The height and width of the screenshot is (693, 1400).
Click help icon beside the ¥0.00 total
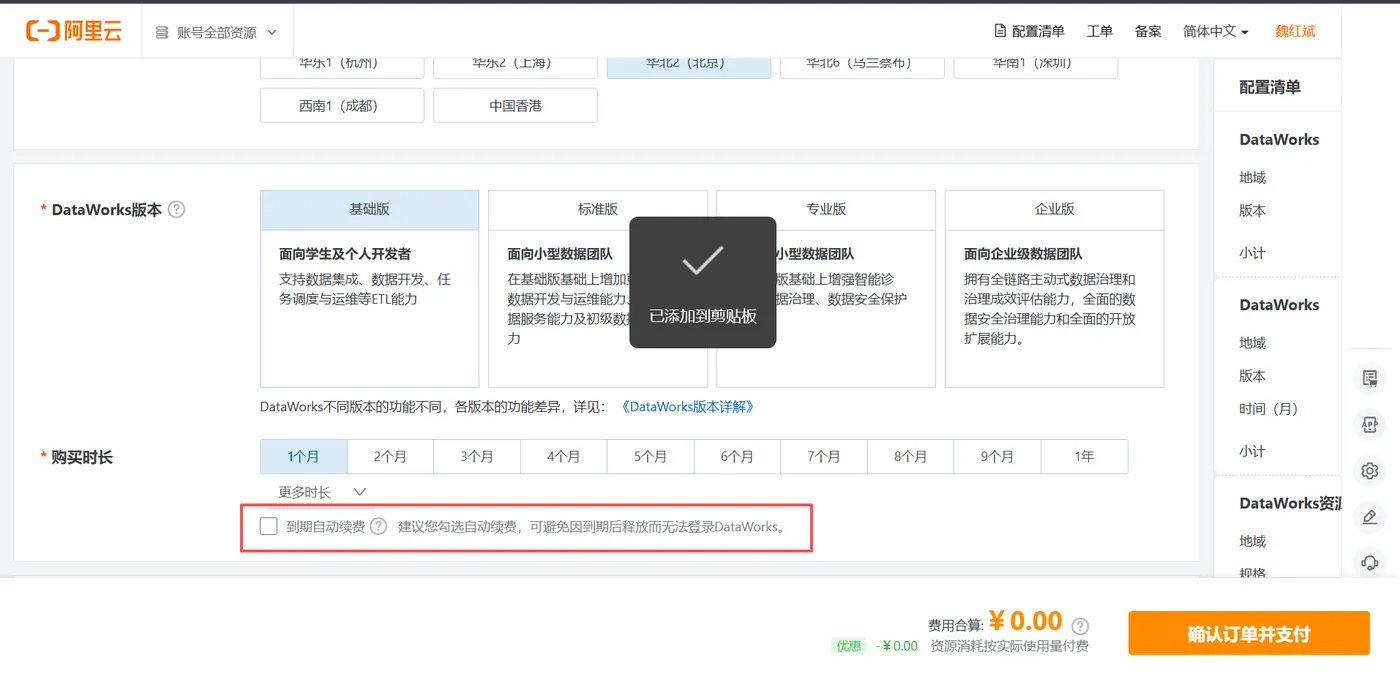pyautogui.click(x=1080, y=626)
